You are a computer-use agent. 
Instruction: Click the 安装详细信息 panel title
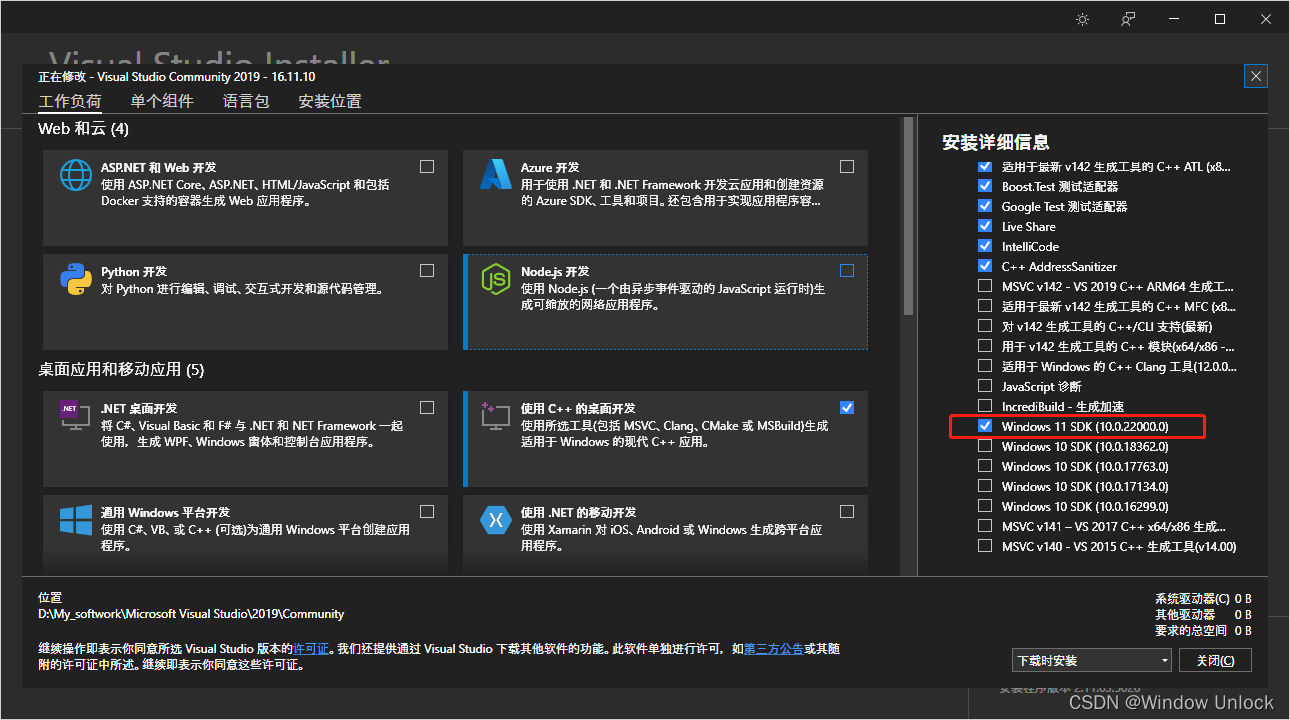click(996, 142)
